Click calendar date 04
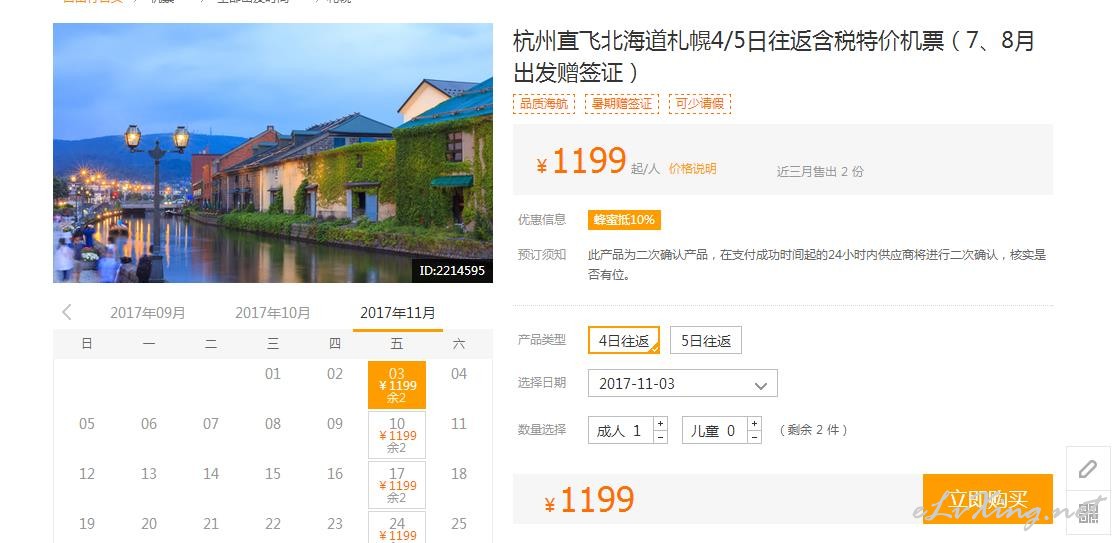1117x543 pixels. pos(459,374)
